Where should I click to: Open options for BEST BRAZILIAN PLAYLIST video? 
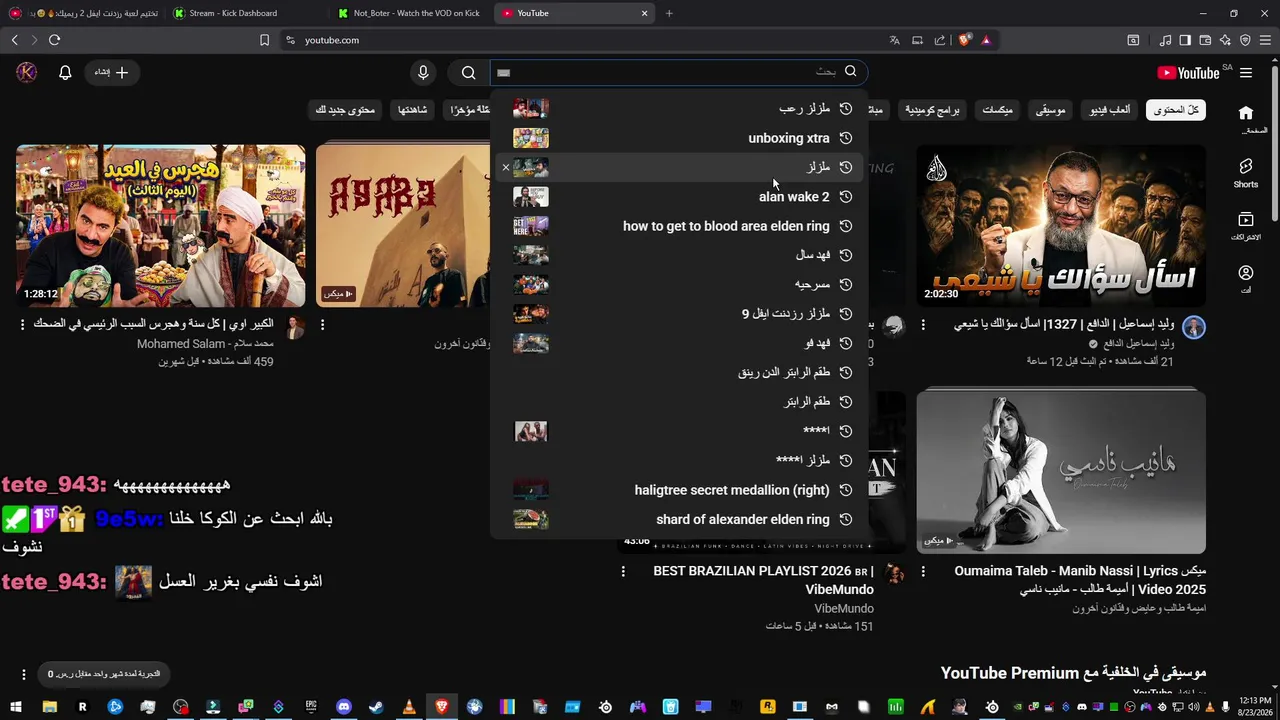pos(623,572)
